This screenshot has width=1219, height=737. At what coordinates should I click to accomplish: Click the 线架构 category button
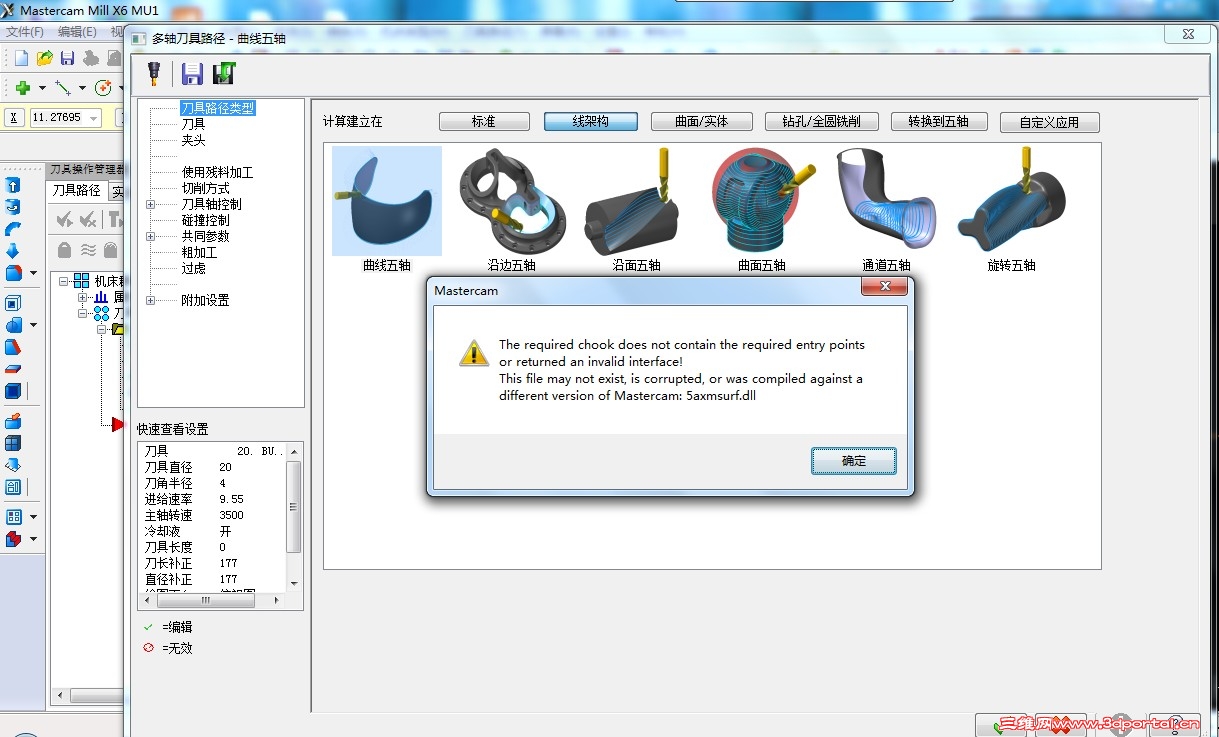coord(590,121)
